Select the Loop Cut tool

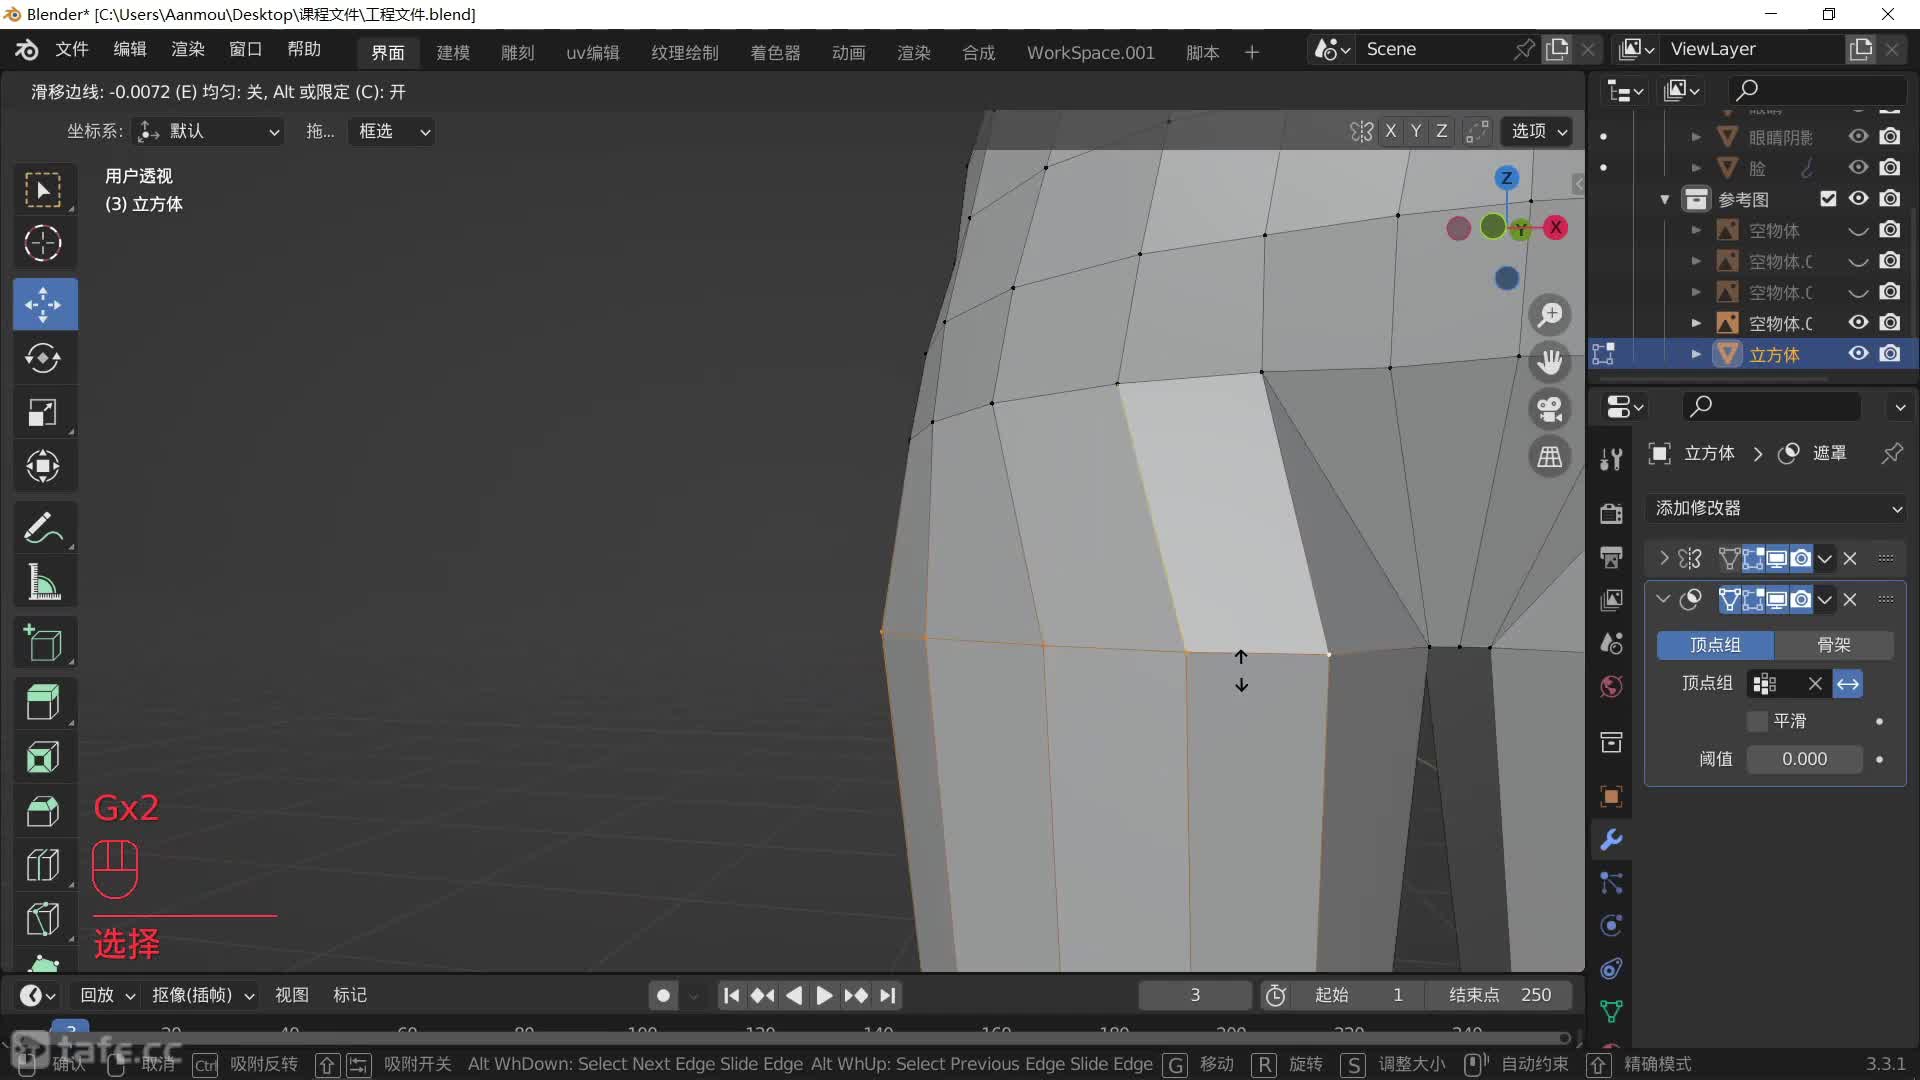tap(44, 865)
